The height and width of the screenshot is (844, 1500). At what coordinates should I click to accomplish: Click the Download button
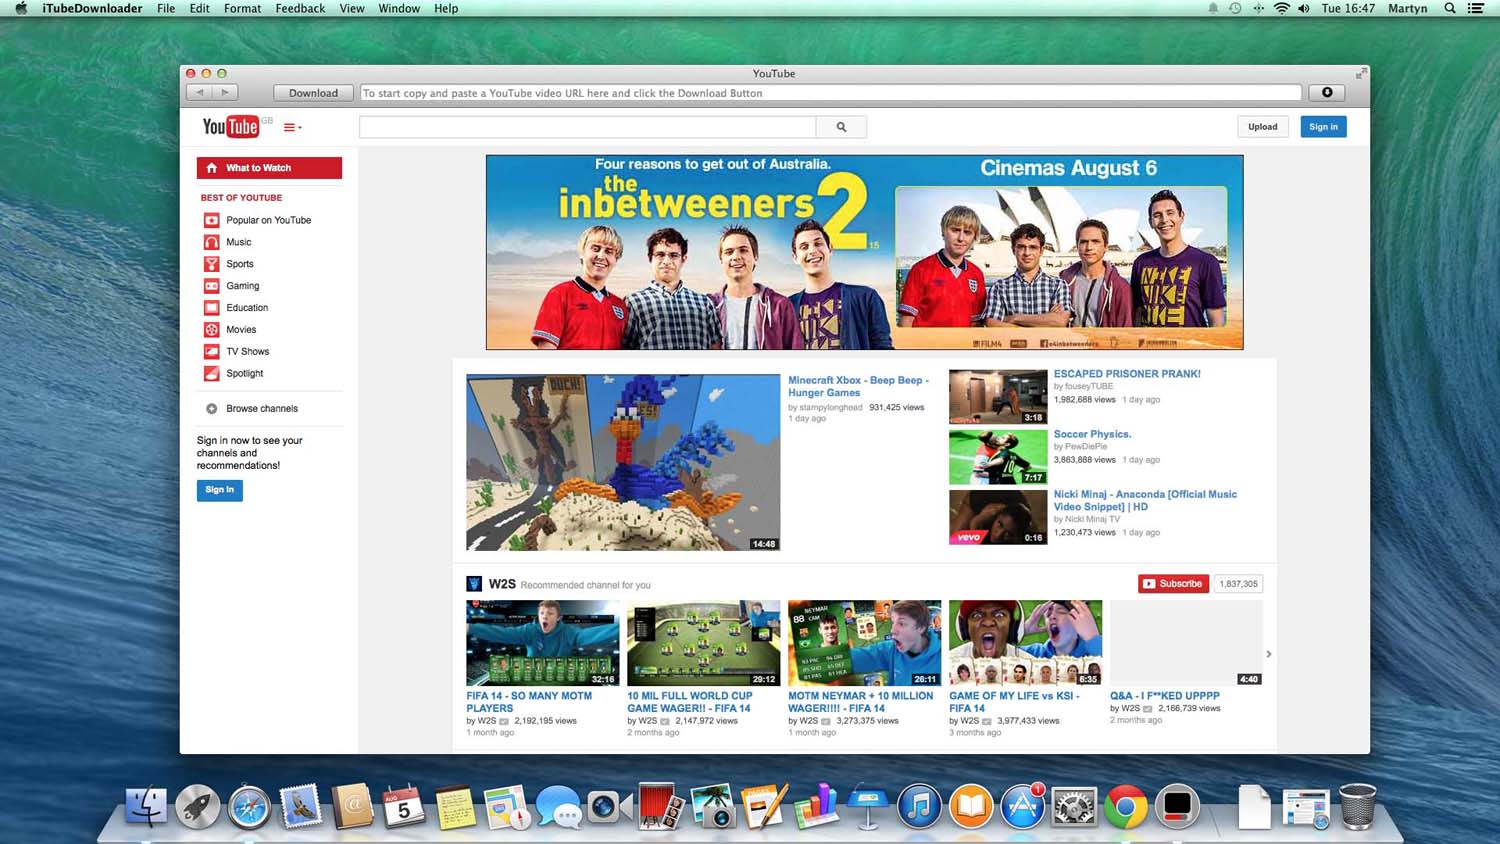313,93
